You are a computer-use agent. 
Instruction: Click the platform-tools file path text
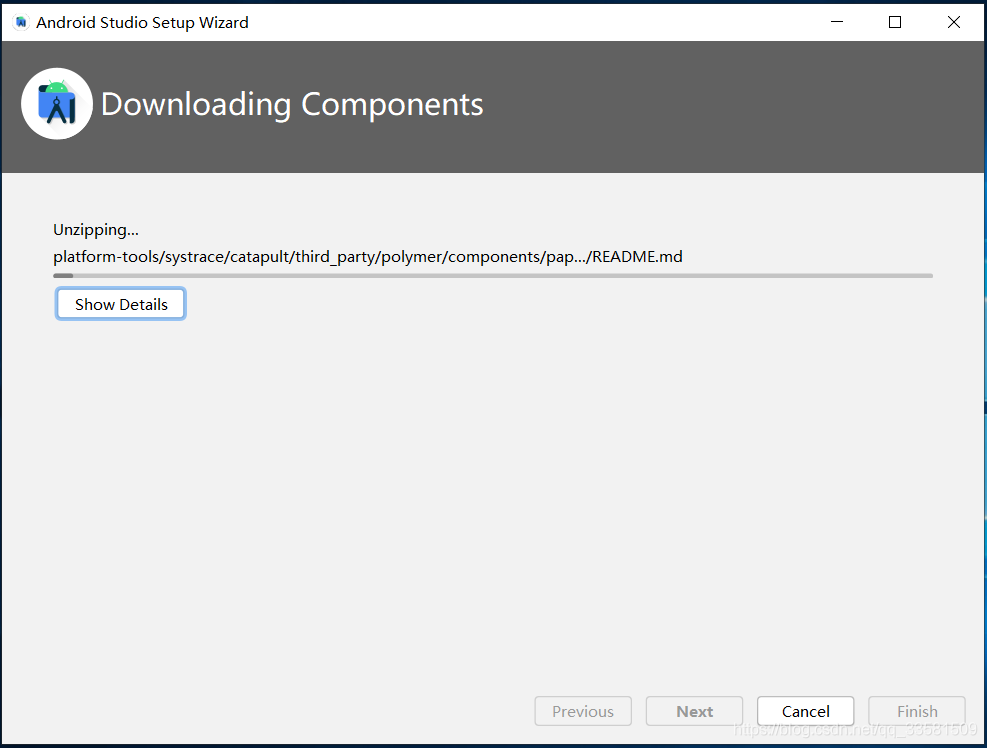click(368, 257)
